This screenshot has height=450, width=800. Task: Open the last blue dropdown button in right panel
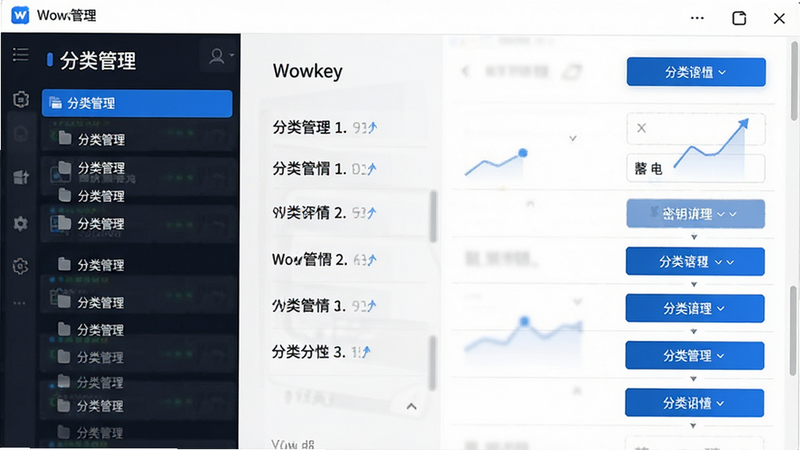click(694, 403)
